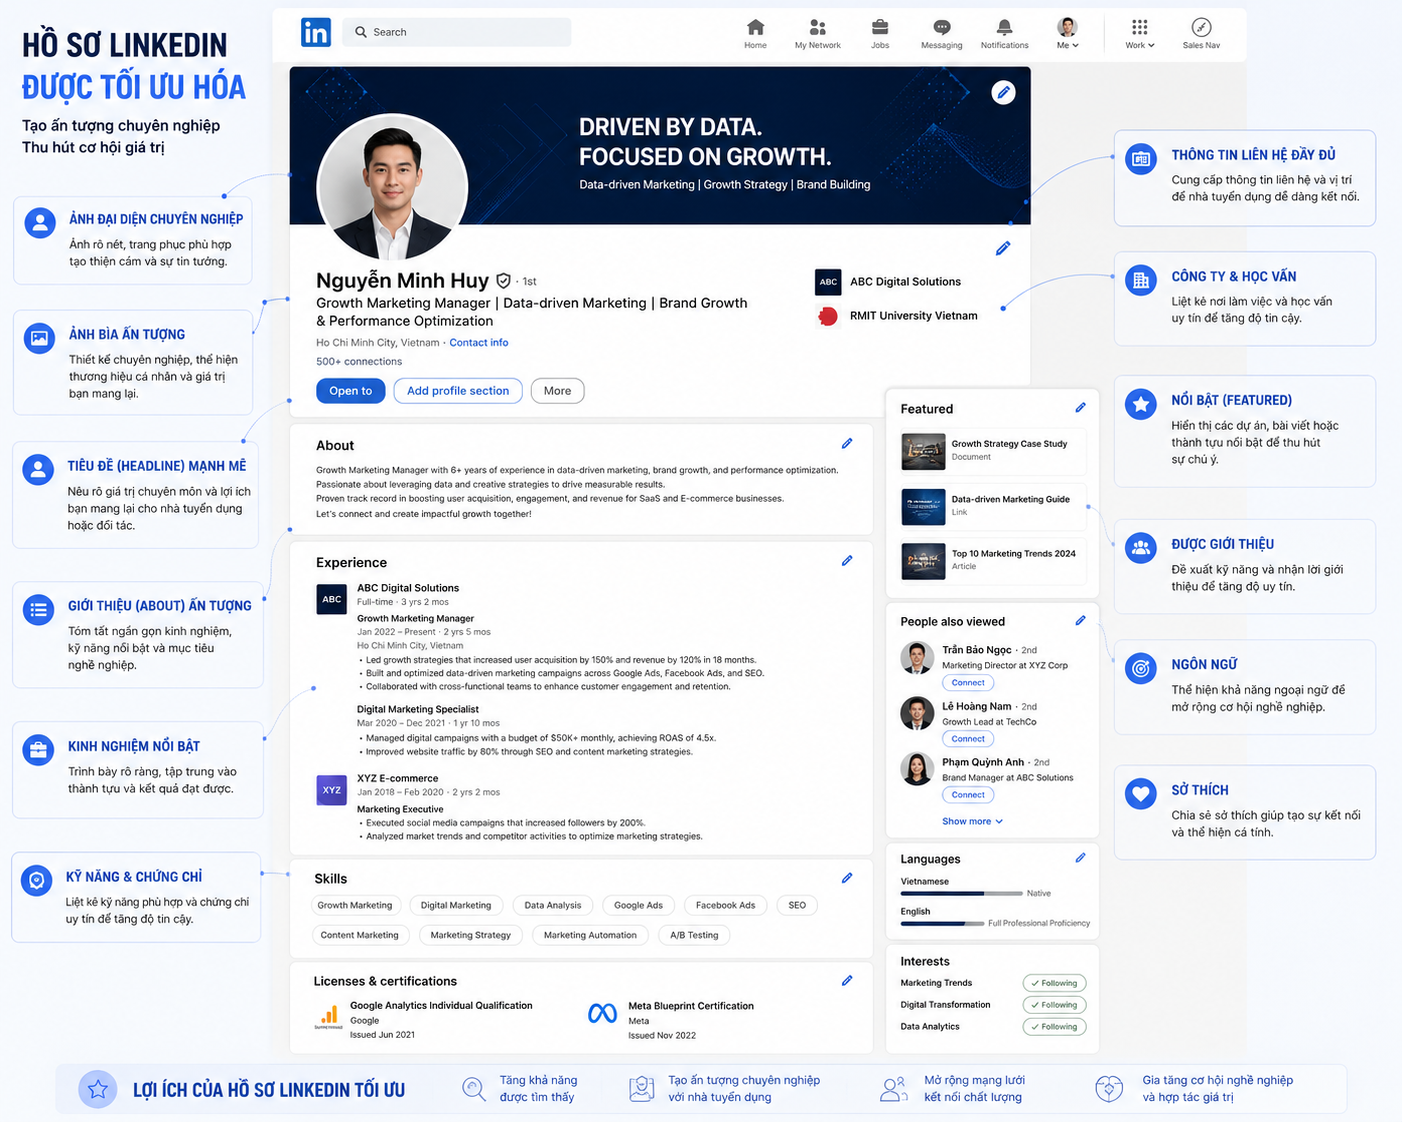
Task: Open Growth Strategy Case Study document
Action: 993,451
